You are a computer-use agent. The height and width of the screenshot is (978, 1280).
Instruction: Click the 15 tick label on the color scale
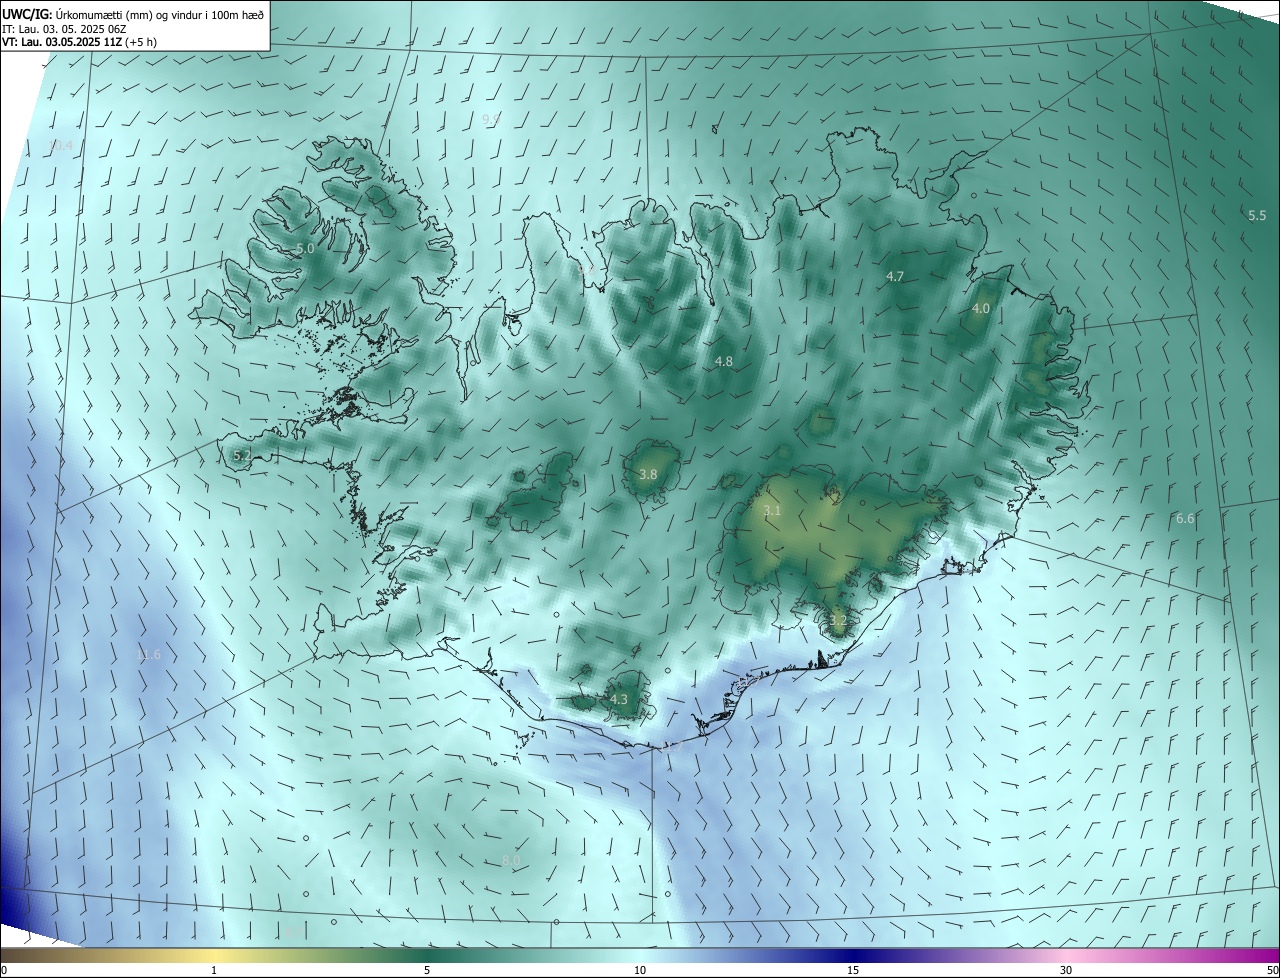pos(853,970)
